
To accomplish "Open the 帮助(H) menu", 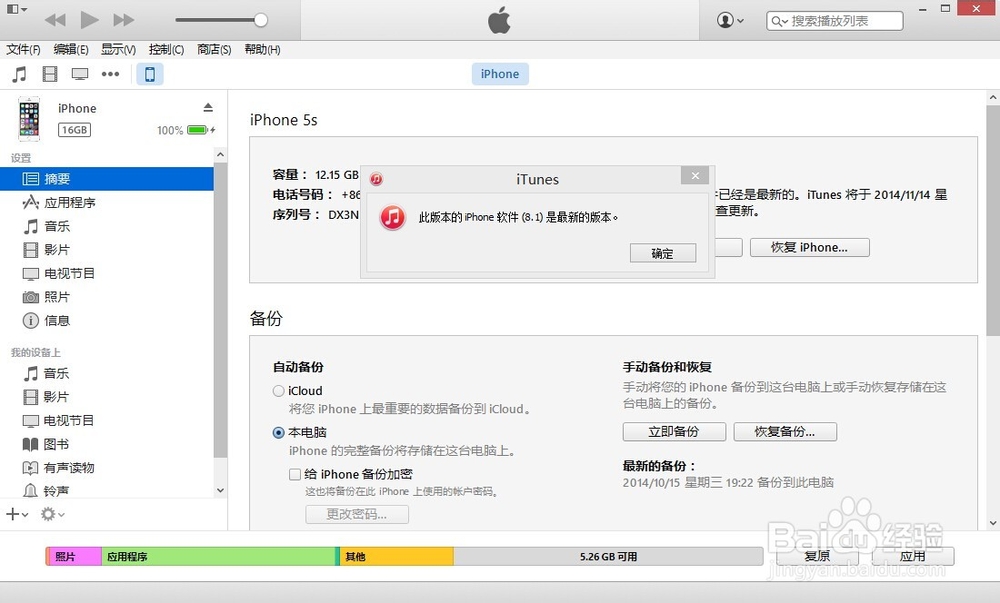I will click(262, 50).
